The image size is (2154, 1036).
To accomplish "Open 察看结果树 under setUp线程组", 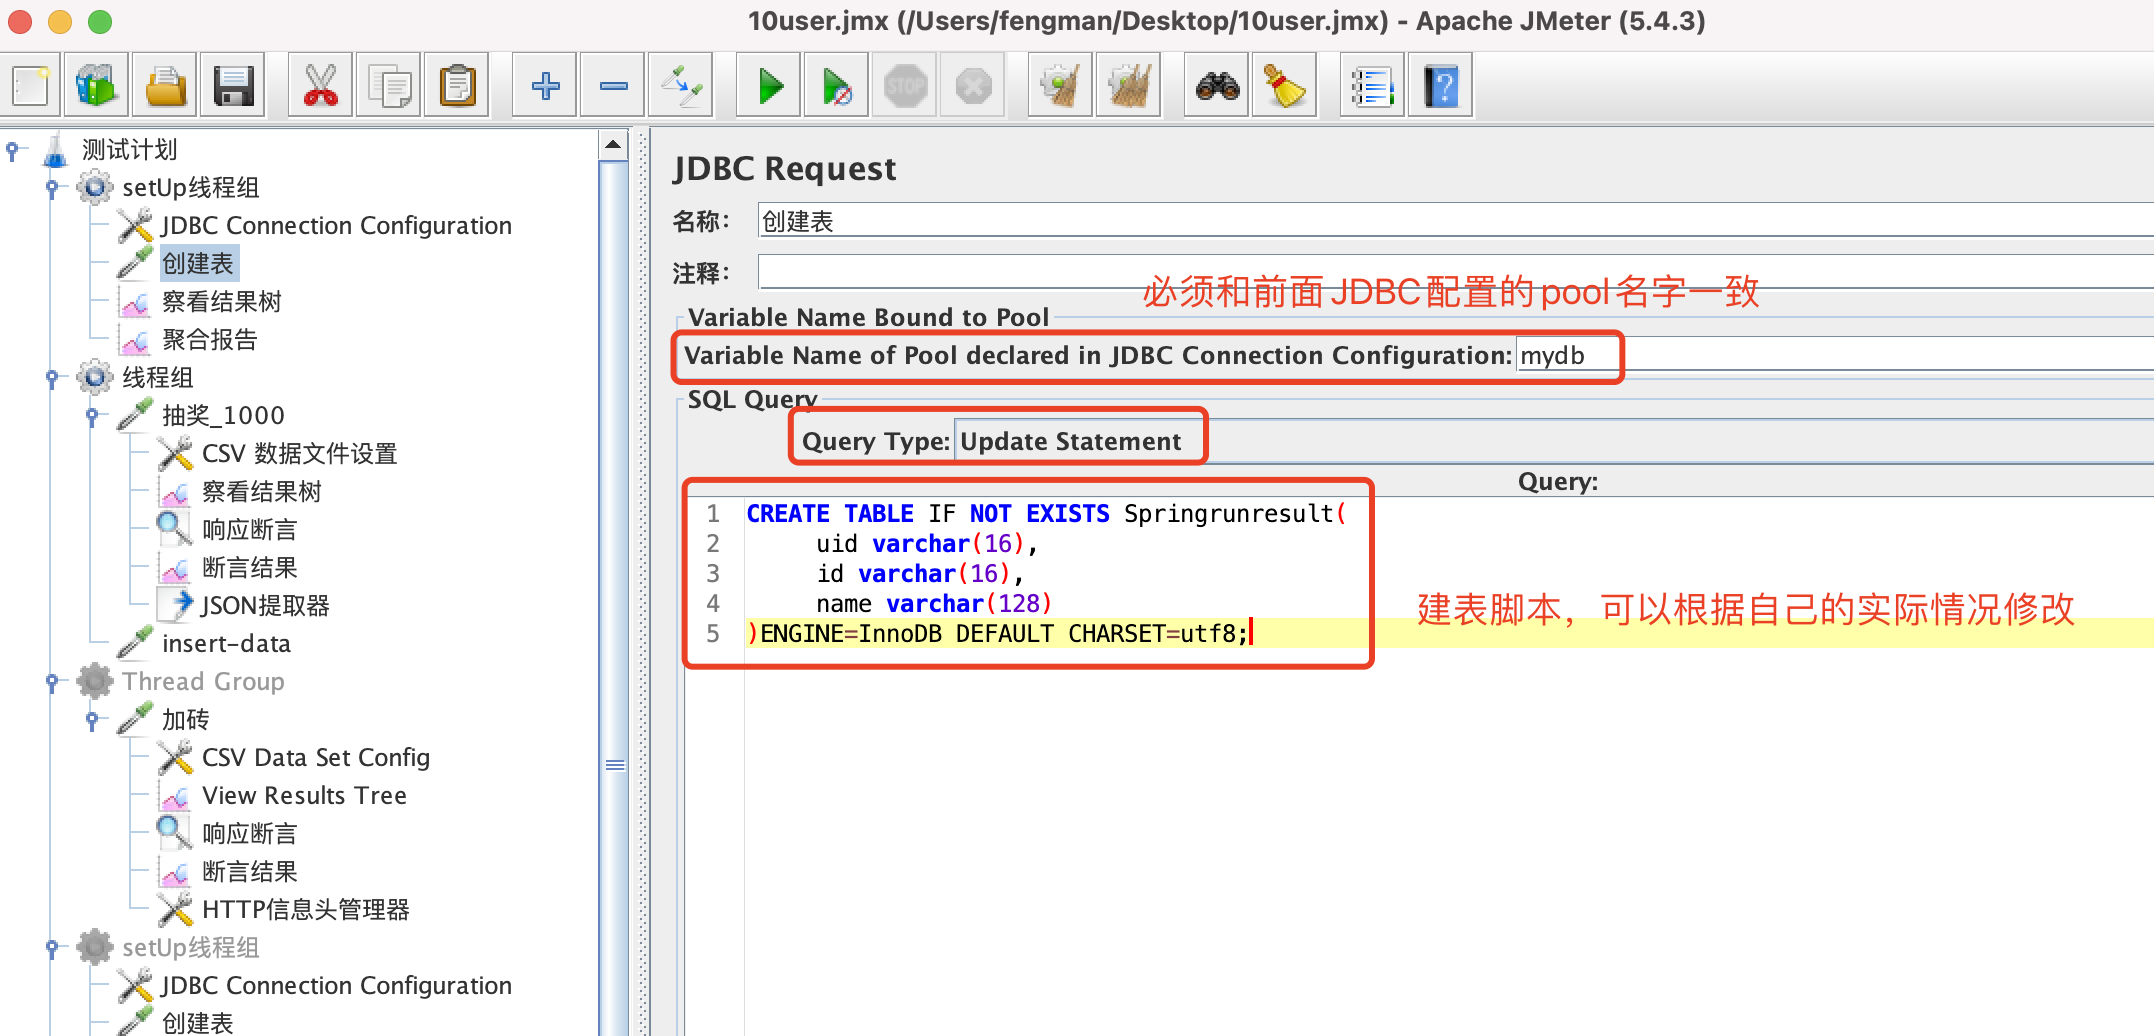I will 222,302.
